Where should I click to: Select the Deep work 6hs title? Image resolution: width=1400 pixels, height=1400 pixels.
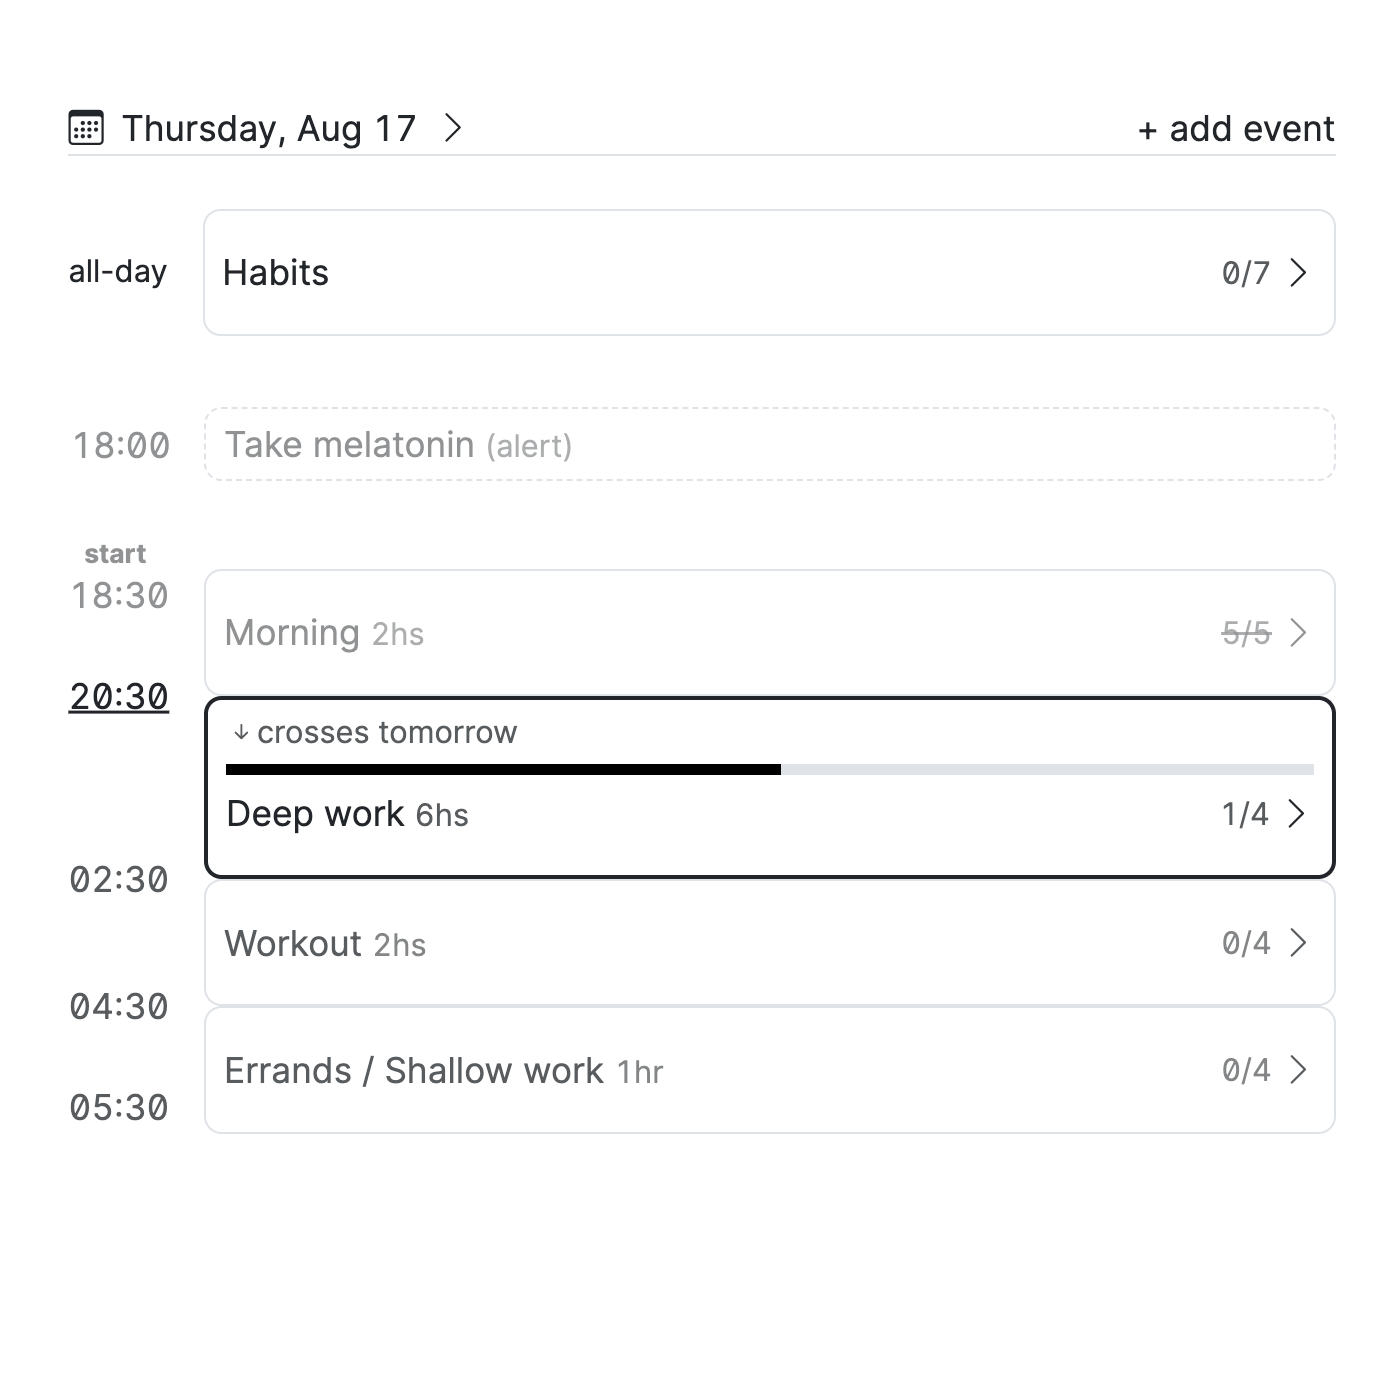[347, 814]
